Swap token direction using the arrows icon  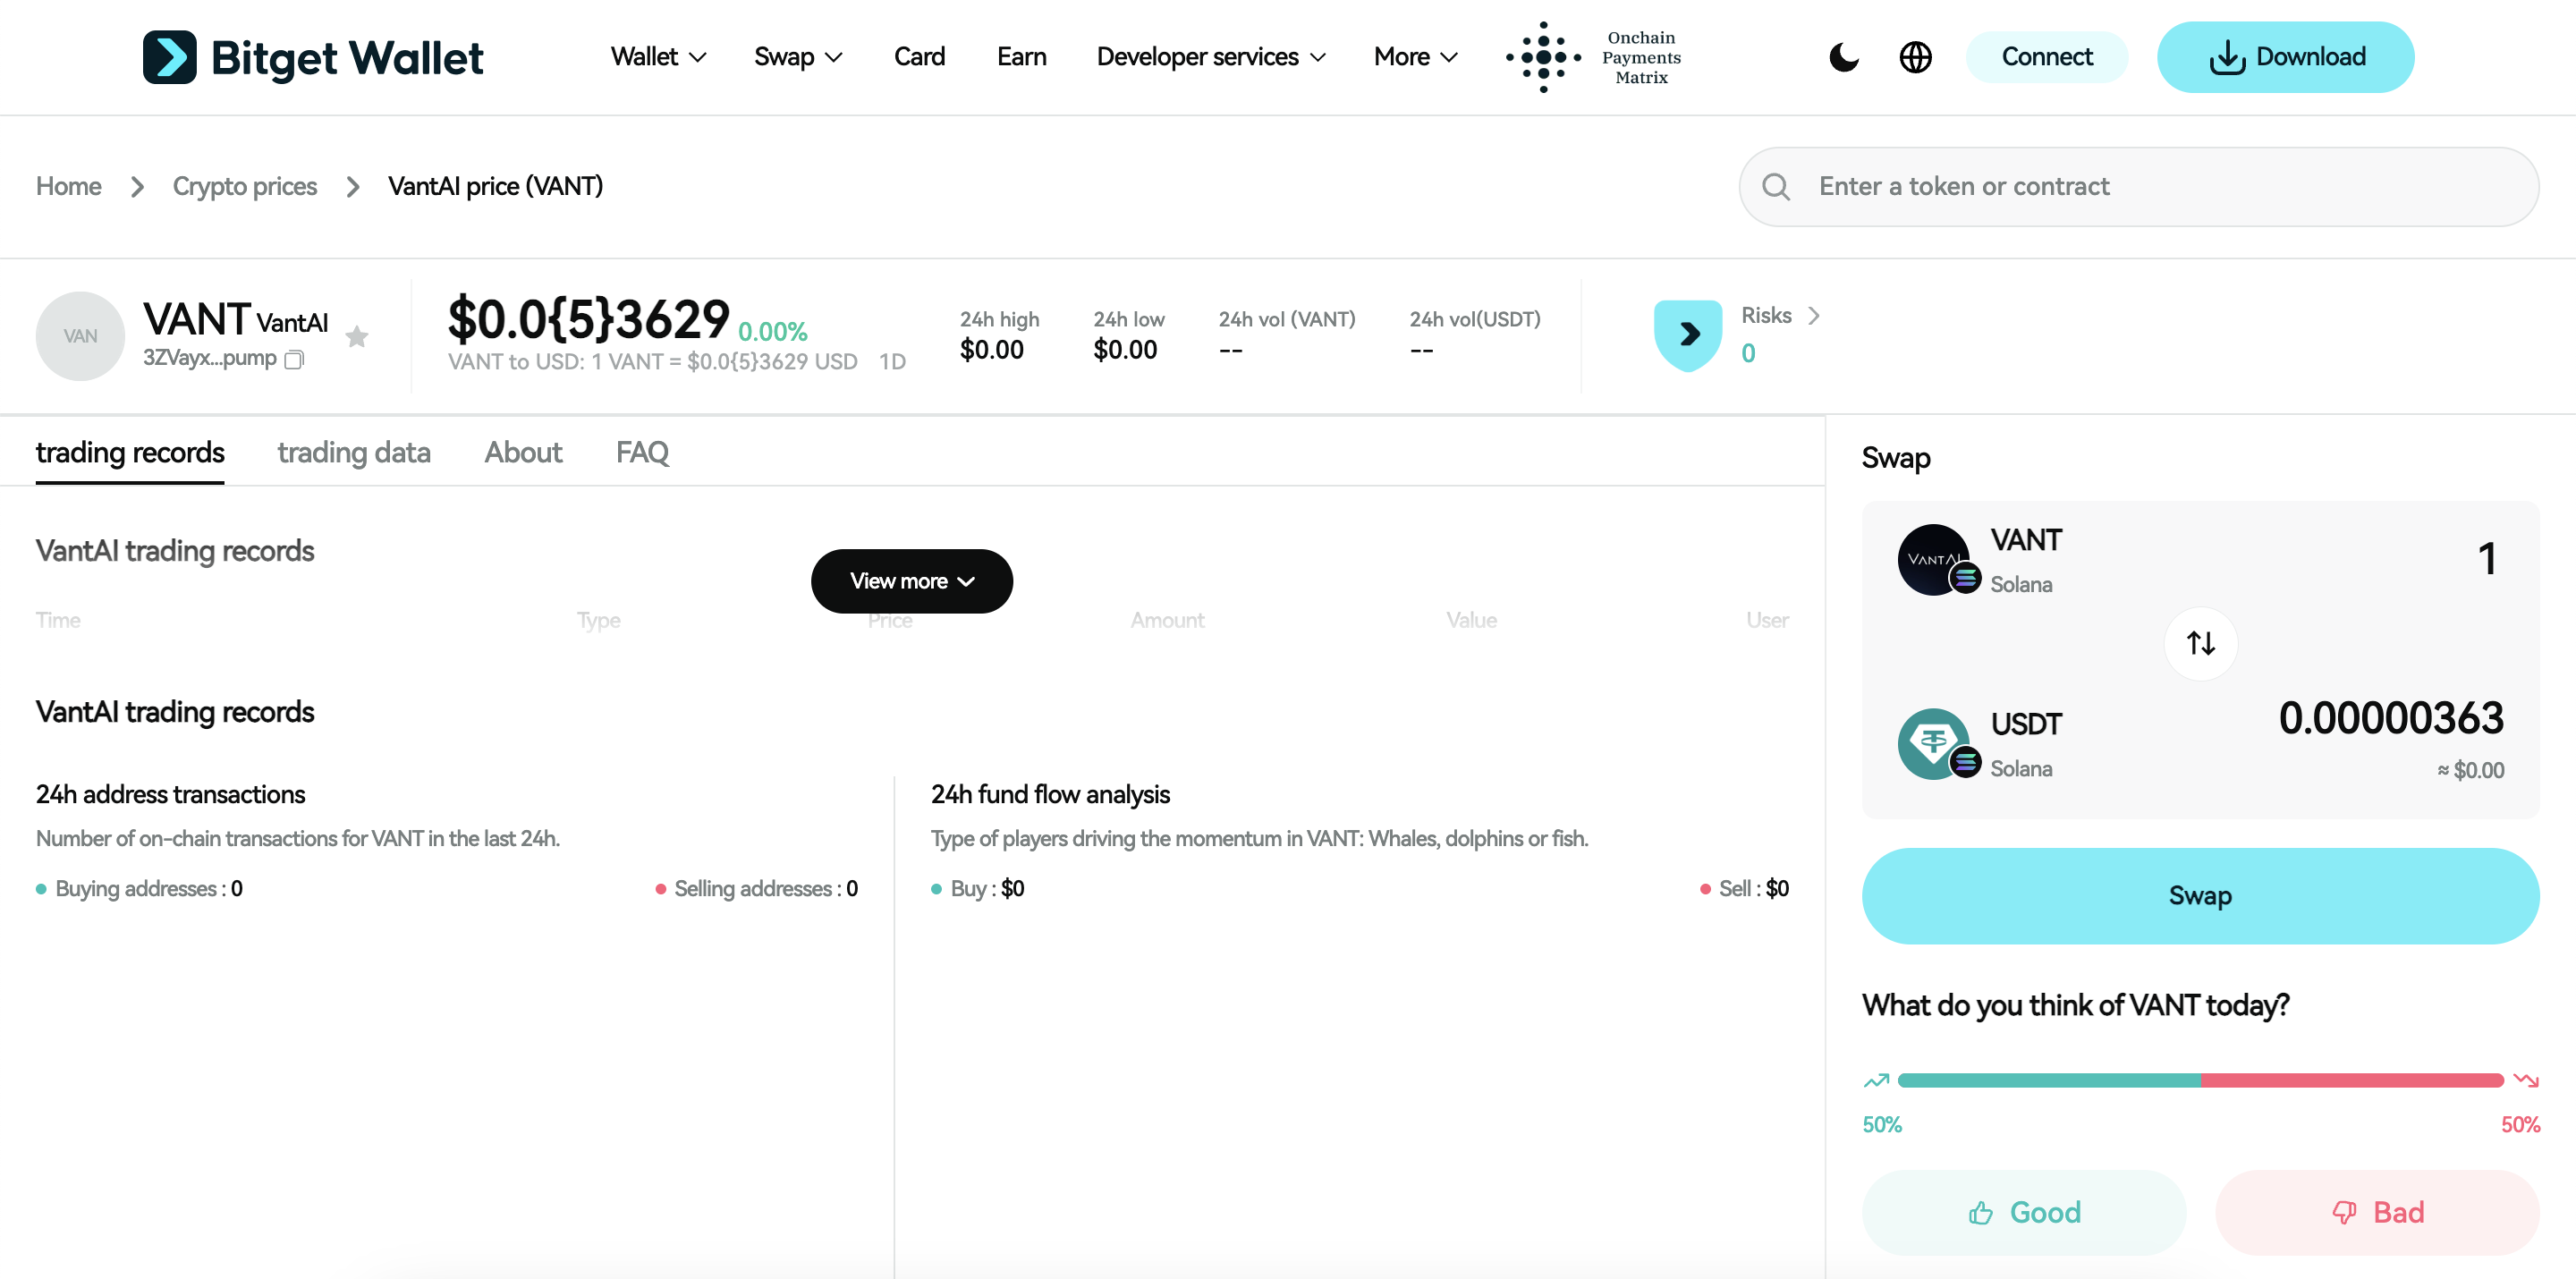(x=2200, y=643)
